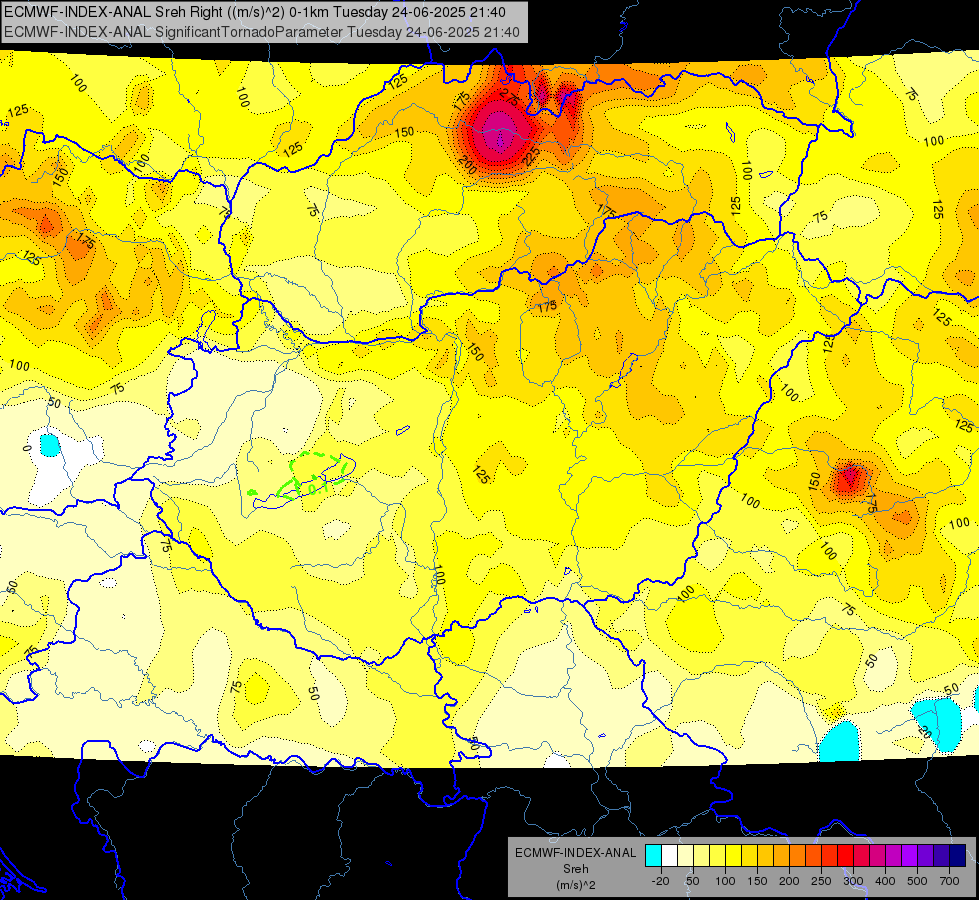
Task: Click the legend label '-20'
Action: pos(661,881)
